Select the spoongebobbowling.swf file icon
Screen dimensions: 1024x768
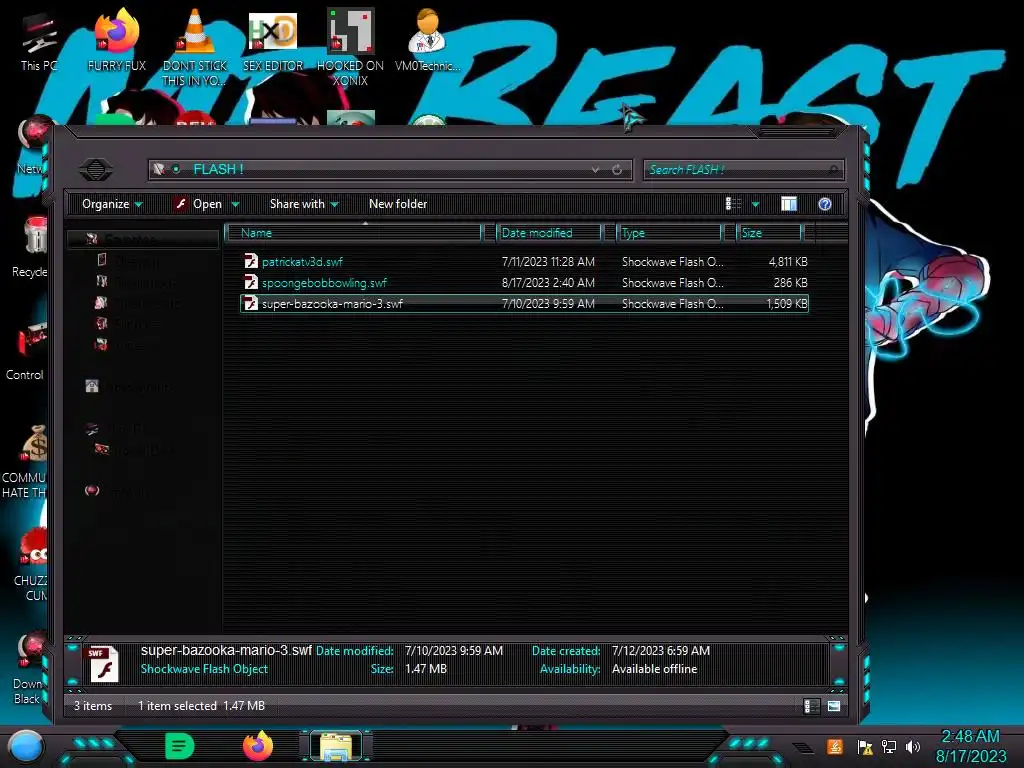[x=251, y=282]
